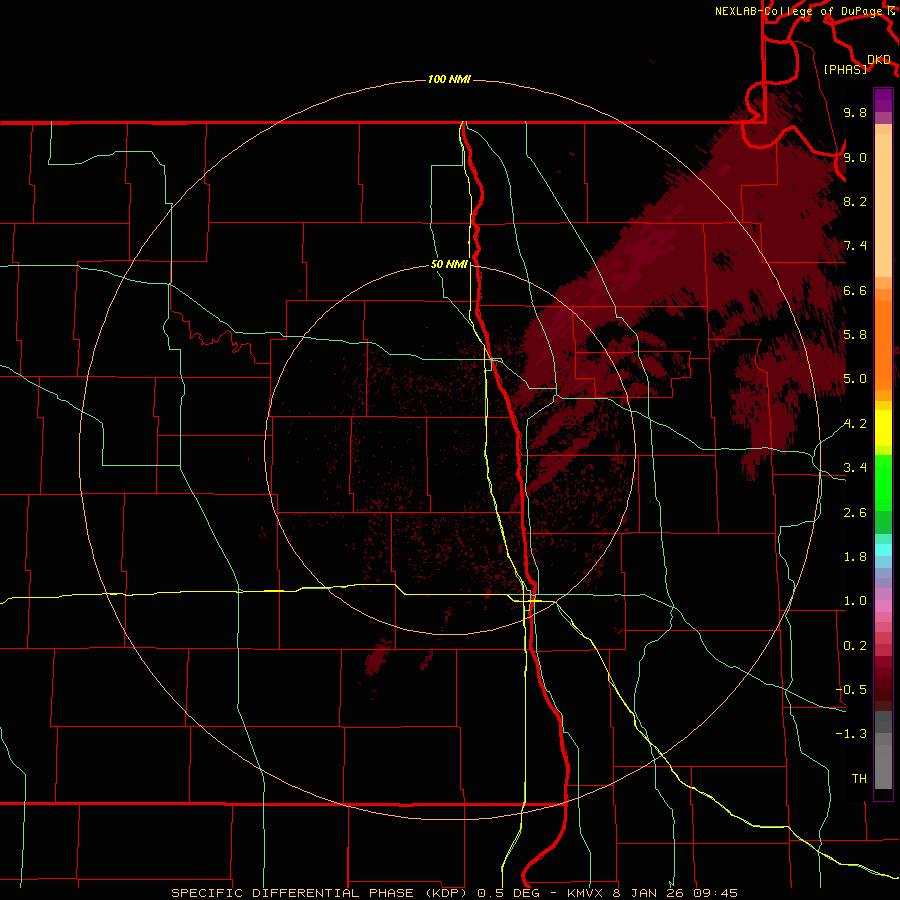This screenshot has width=900, height=900.
Task: Pick the yellow swatch beside 4.2
Action: pyautogui.click(x=883, y=428)
